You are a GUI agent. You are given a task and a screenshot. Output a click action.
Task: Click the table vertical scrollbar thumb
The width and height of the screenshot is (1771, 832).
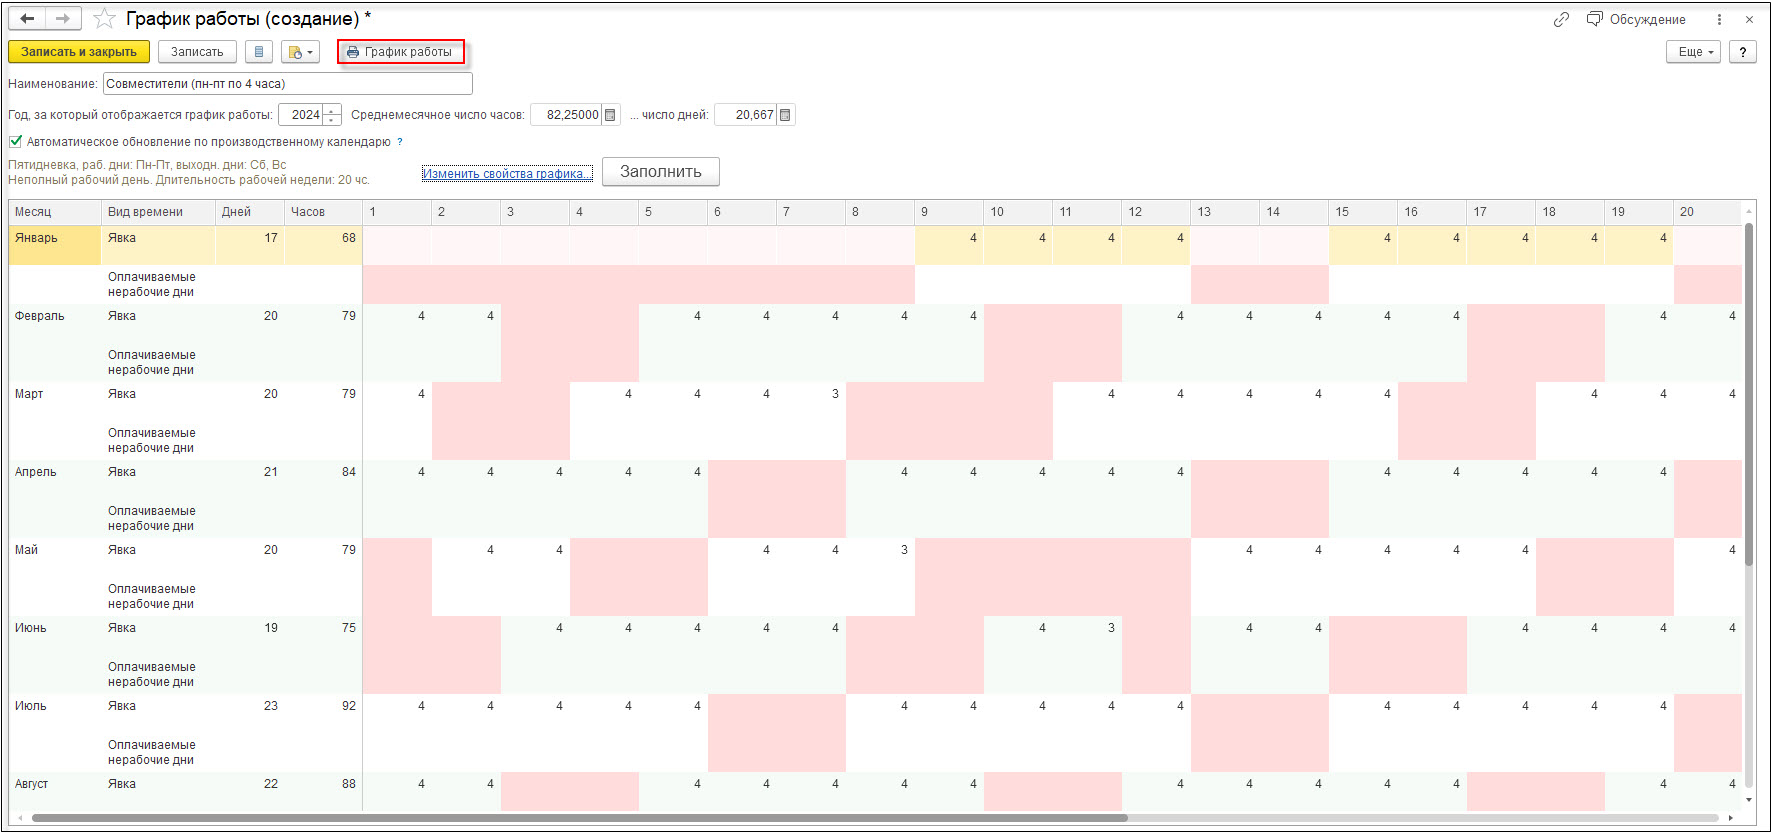pos(1749,395)
